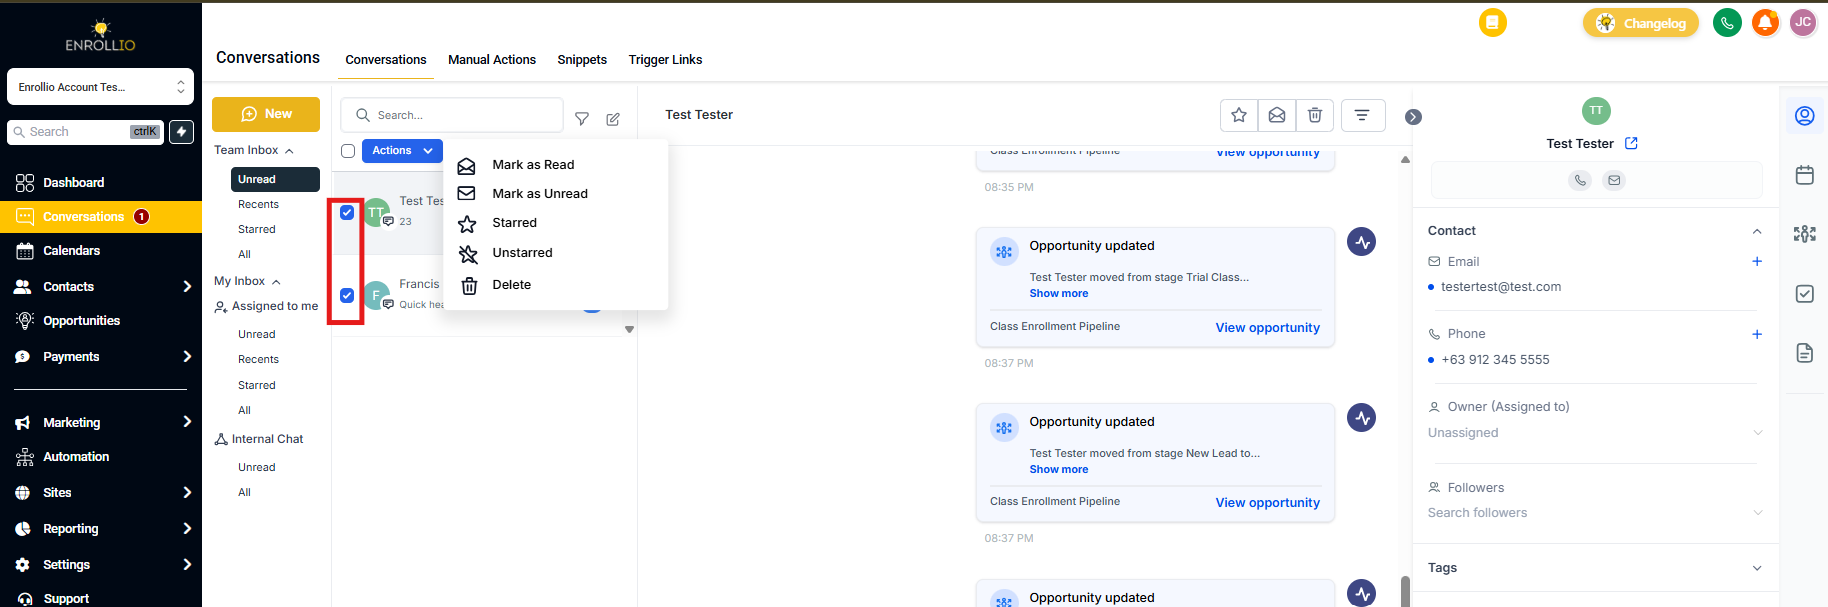
Task: Call contact with phone icon under name
Action: pyautogui.click(x=1580, y=180)
